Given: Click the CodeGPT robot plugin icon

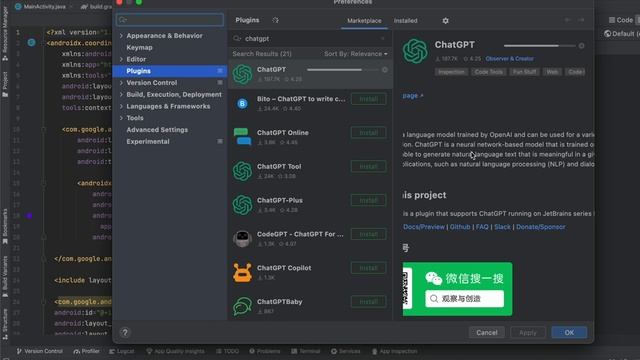Looking at the screenshot, I should coord(242,239).
